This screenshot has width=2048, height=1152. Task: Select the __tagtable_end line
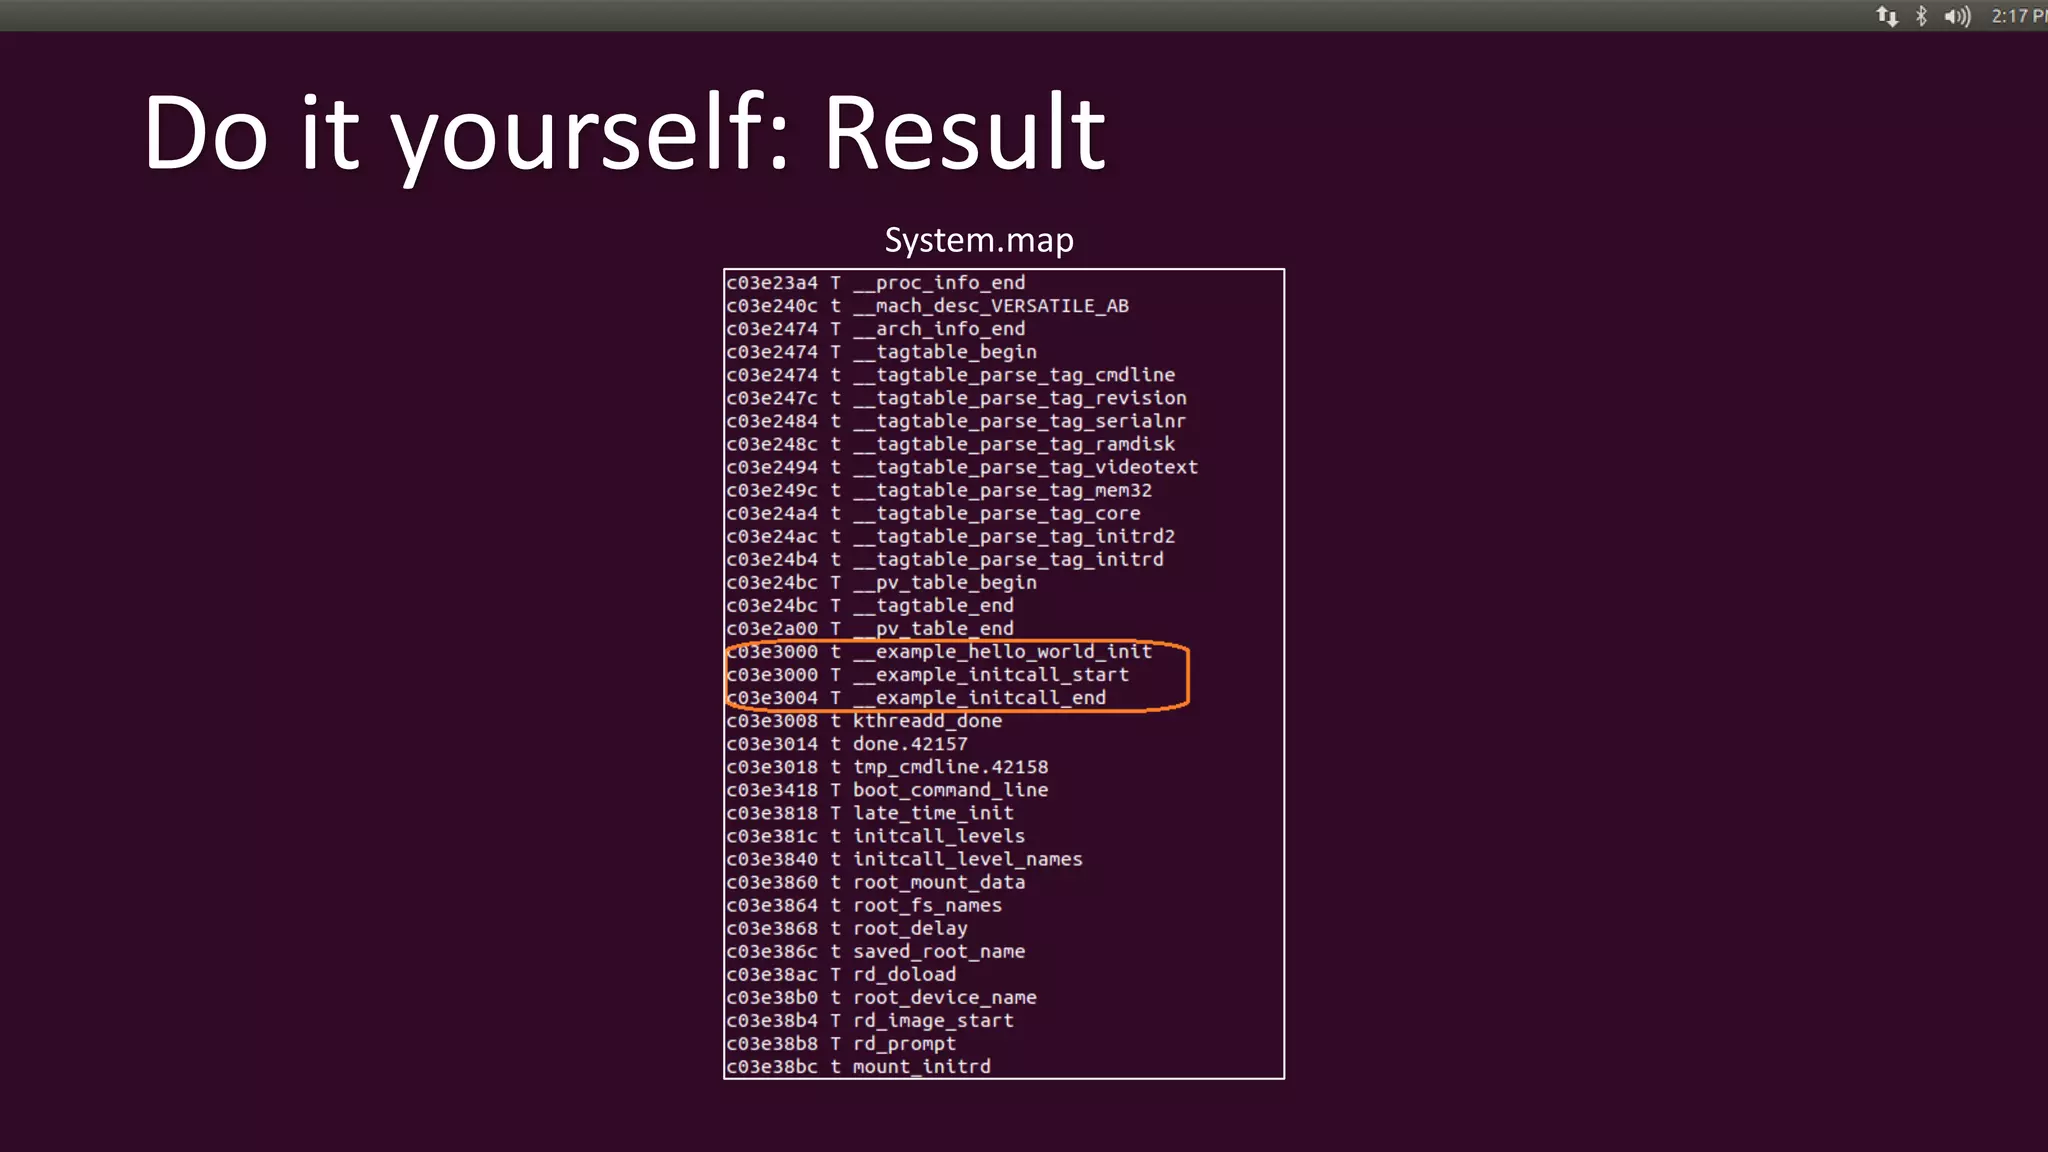click(870, 605)
